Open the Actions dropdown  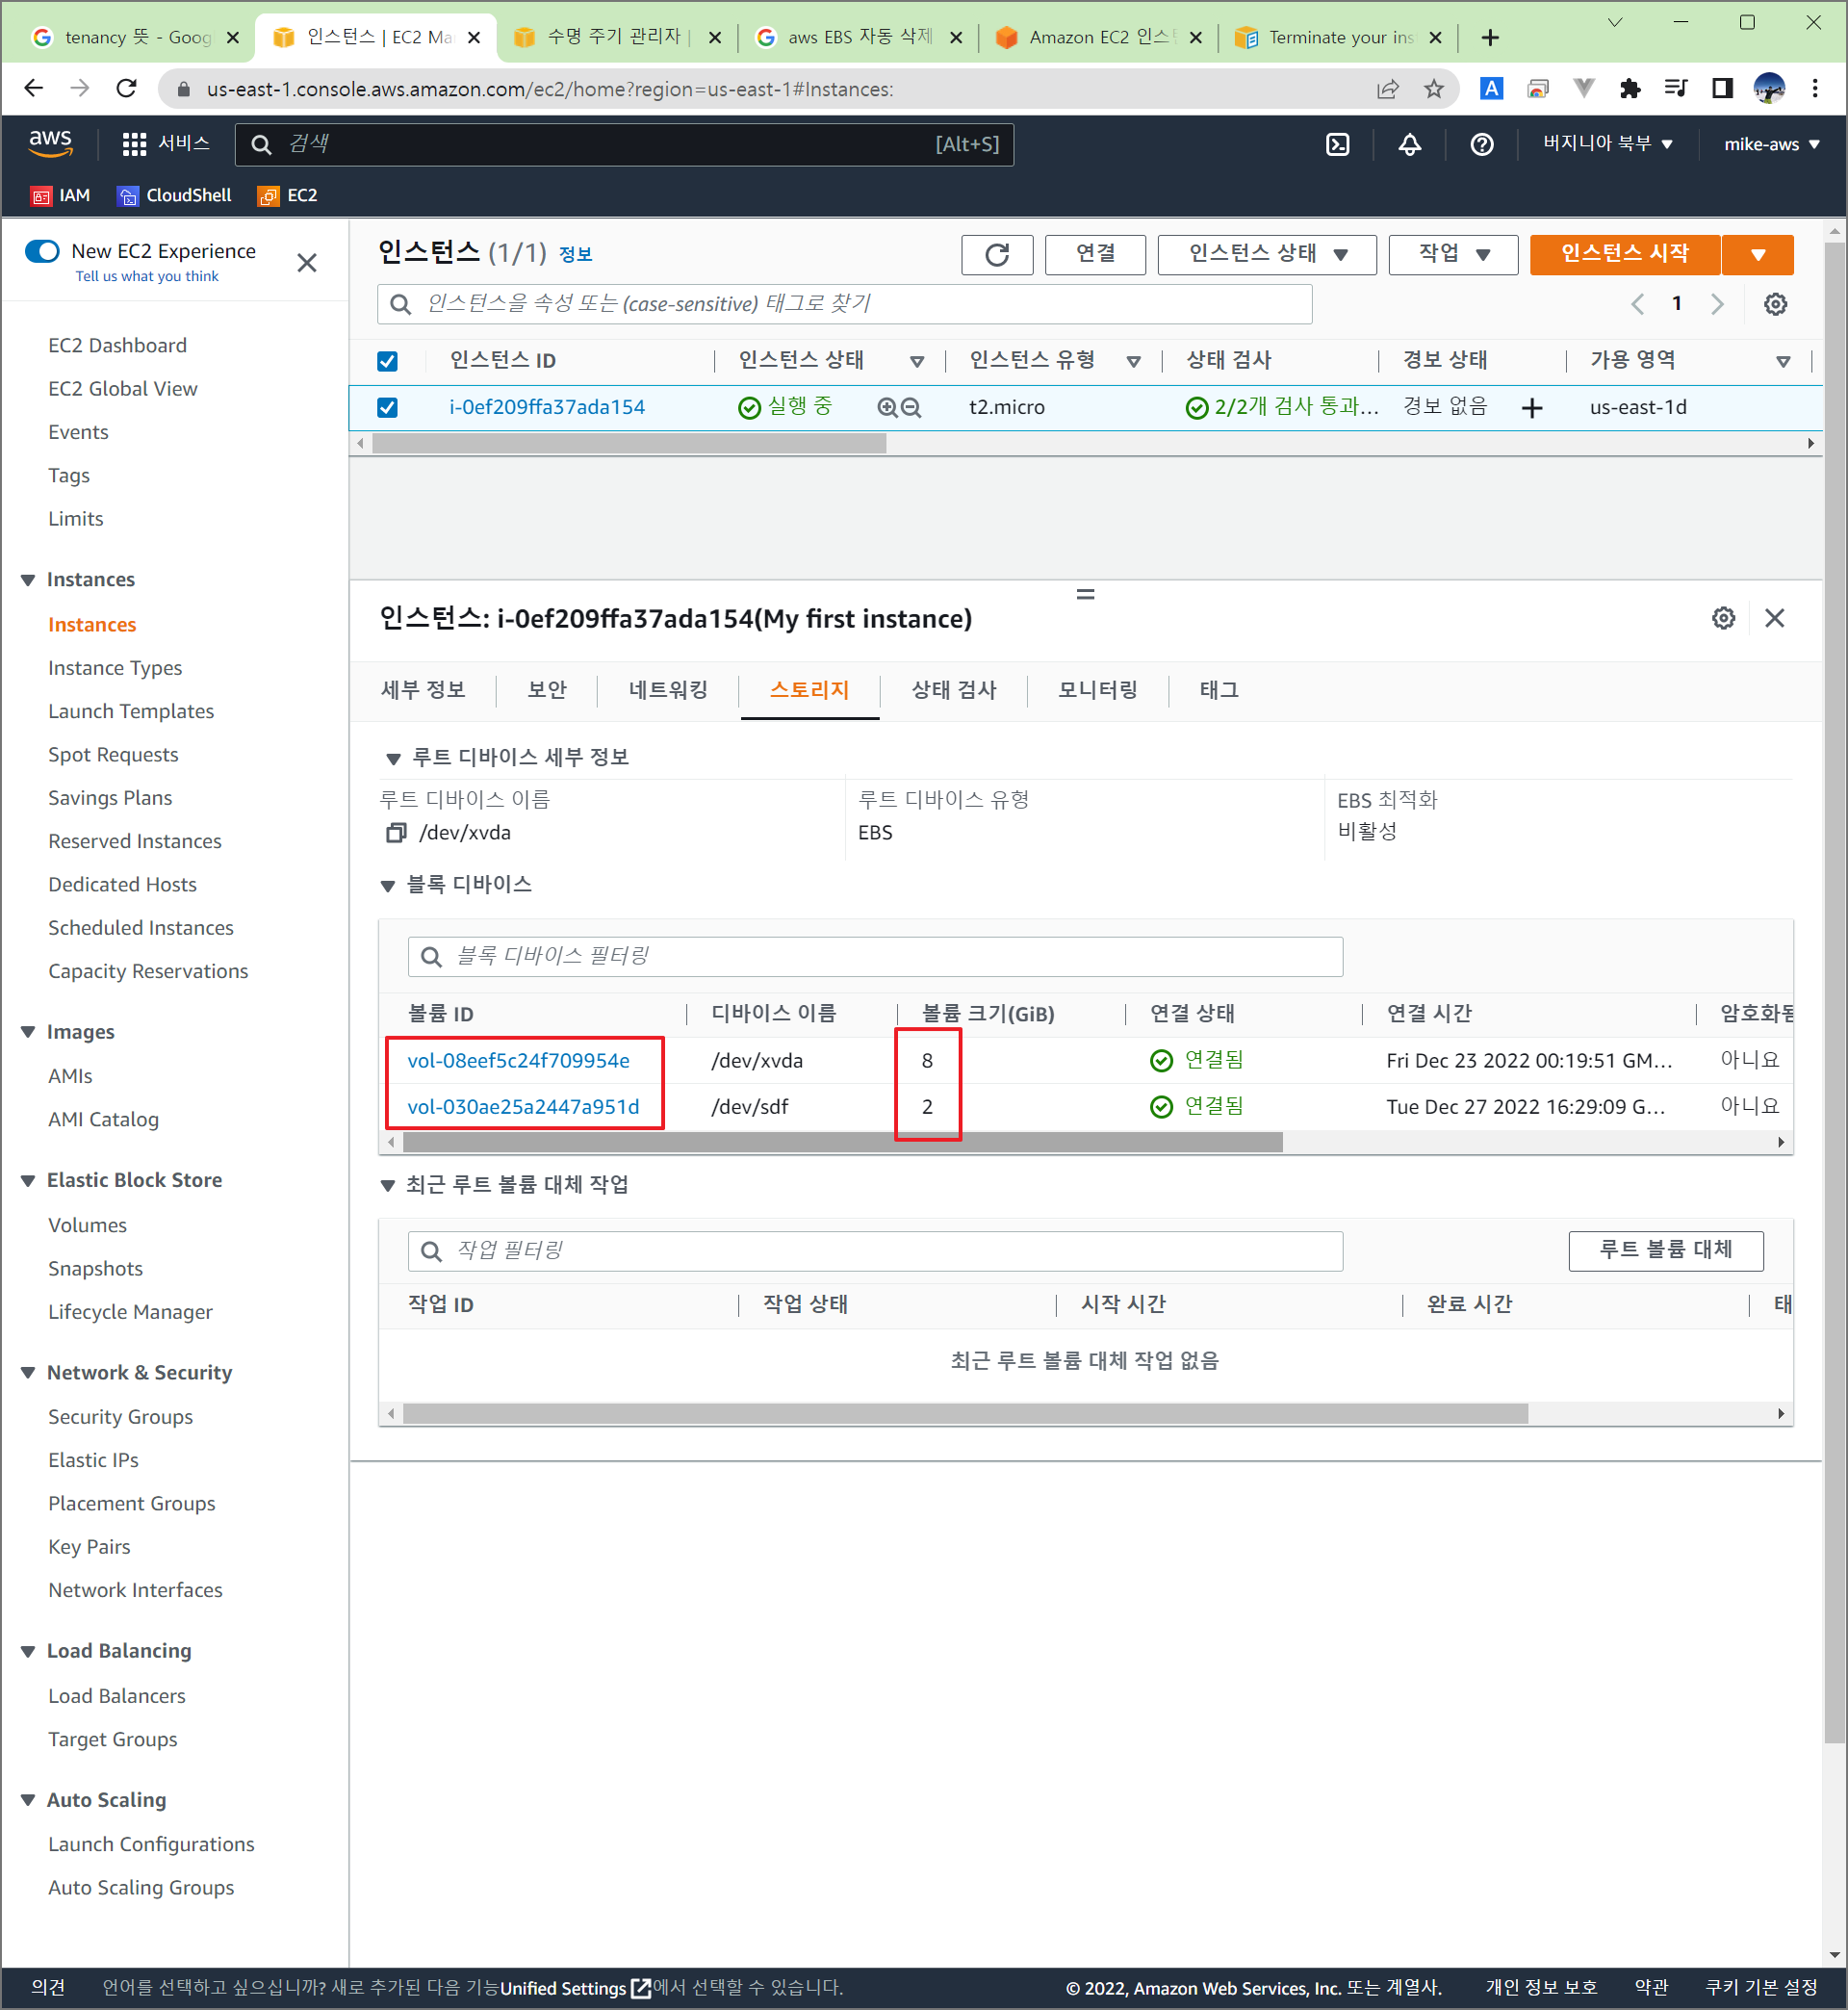coord(1453,254)
